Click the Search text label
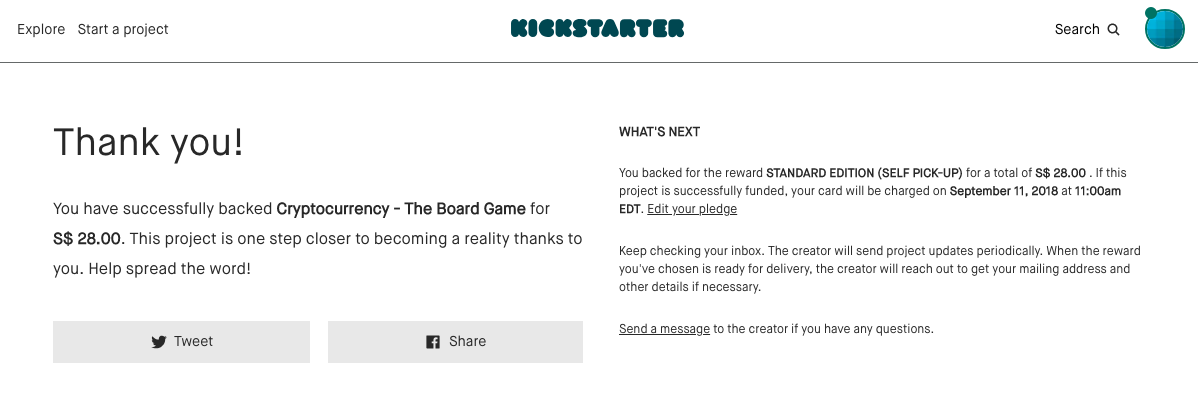This screenshot has width=1198, height=408. (1077, 29)
